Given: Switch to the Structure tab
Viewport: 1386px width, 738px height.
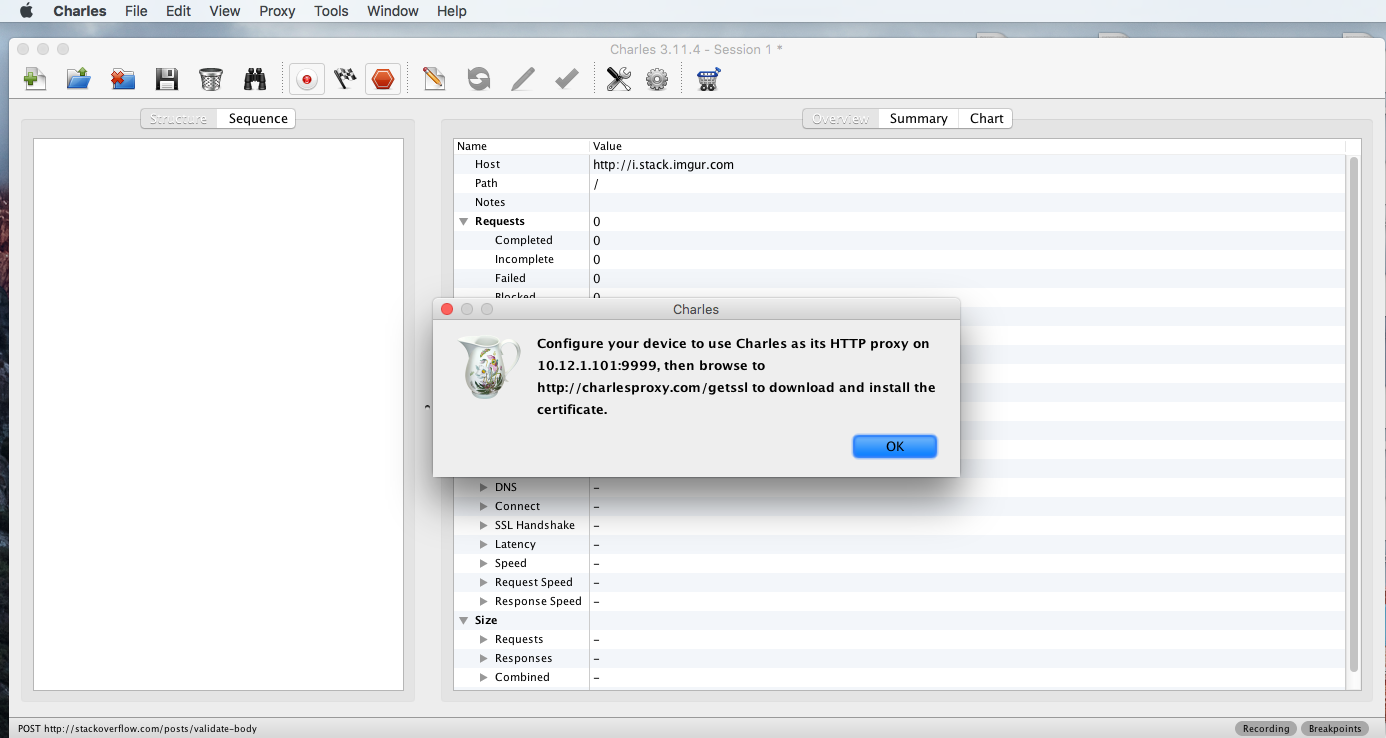Looking at the screenshot, I should pyautogui.click(x=178, y=118).
